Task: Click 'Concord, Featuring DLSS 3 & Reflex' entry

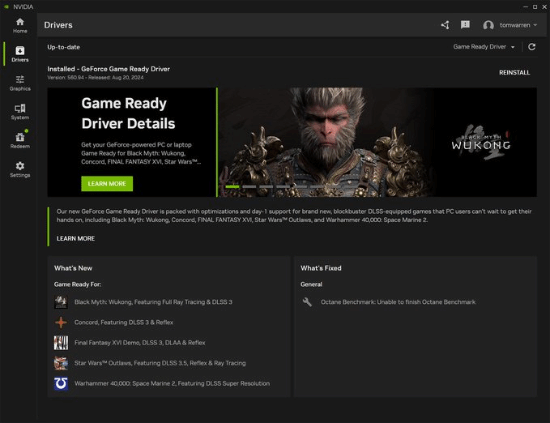Action: (124, 322)
